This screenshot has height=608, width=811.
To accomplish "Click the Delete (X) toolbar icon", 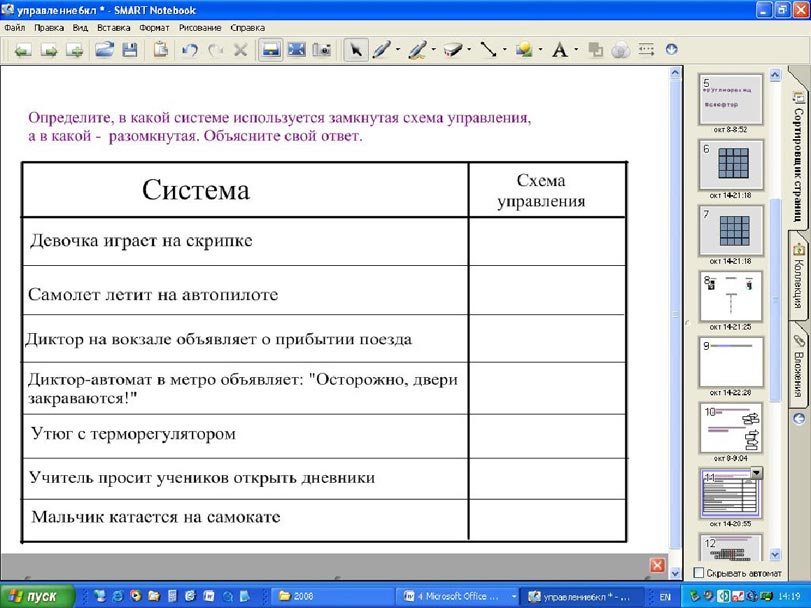I will pos(240,49).
